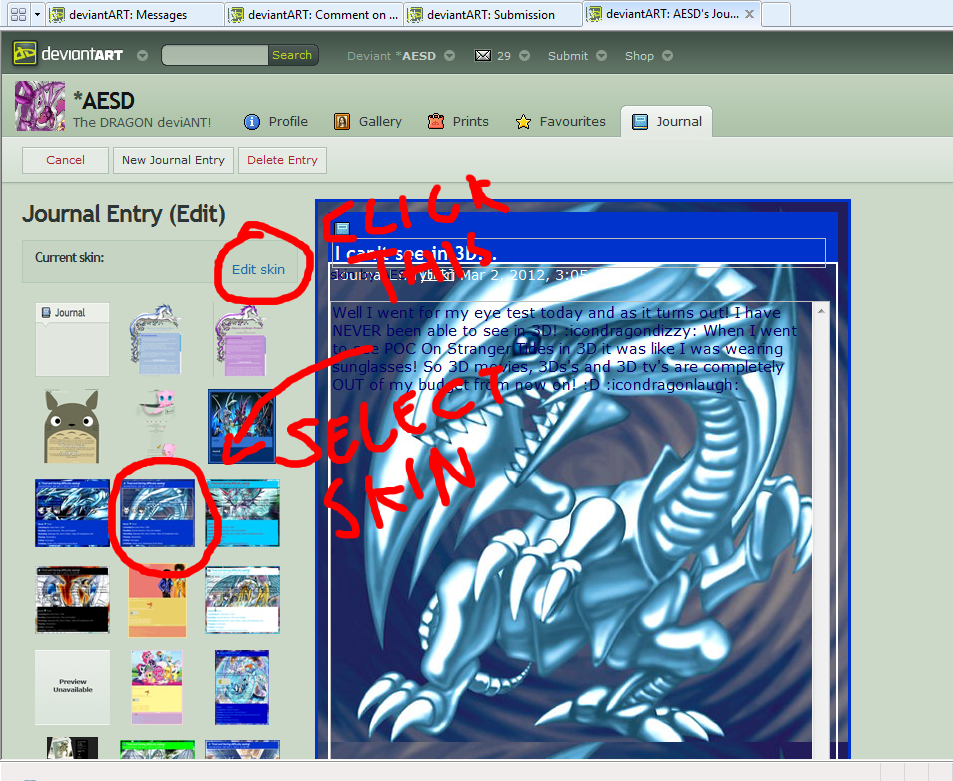Click the Profile info icon
Image resolution: width=953 pixels, height=781 pixels.
pos(252,122)
